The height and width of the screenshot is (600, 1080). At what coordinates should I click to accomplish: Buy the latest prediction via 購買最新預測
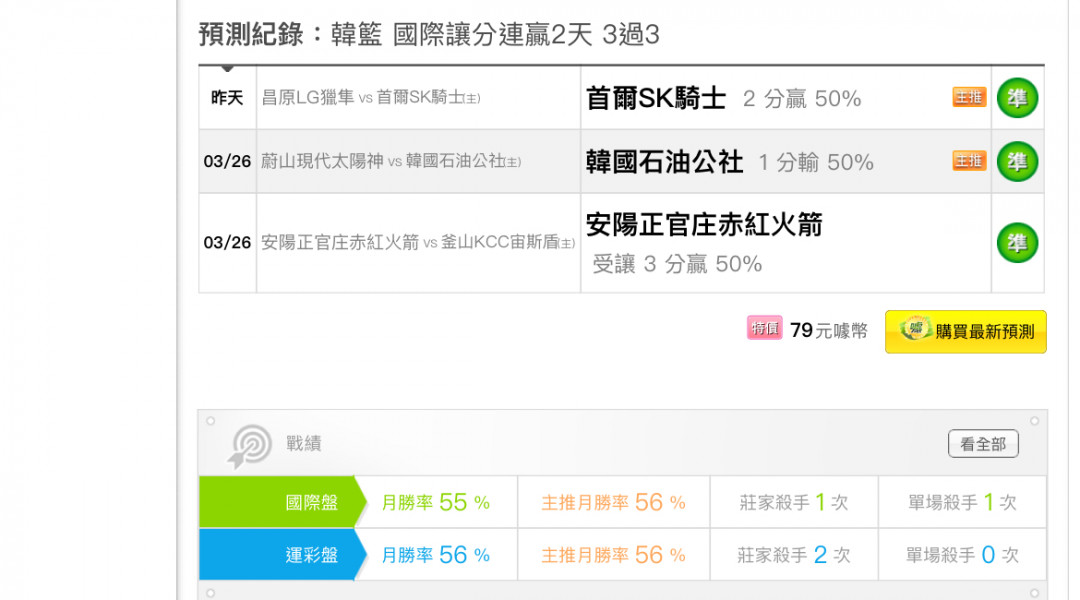click(x=966, y=332)
